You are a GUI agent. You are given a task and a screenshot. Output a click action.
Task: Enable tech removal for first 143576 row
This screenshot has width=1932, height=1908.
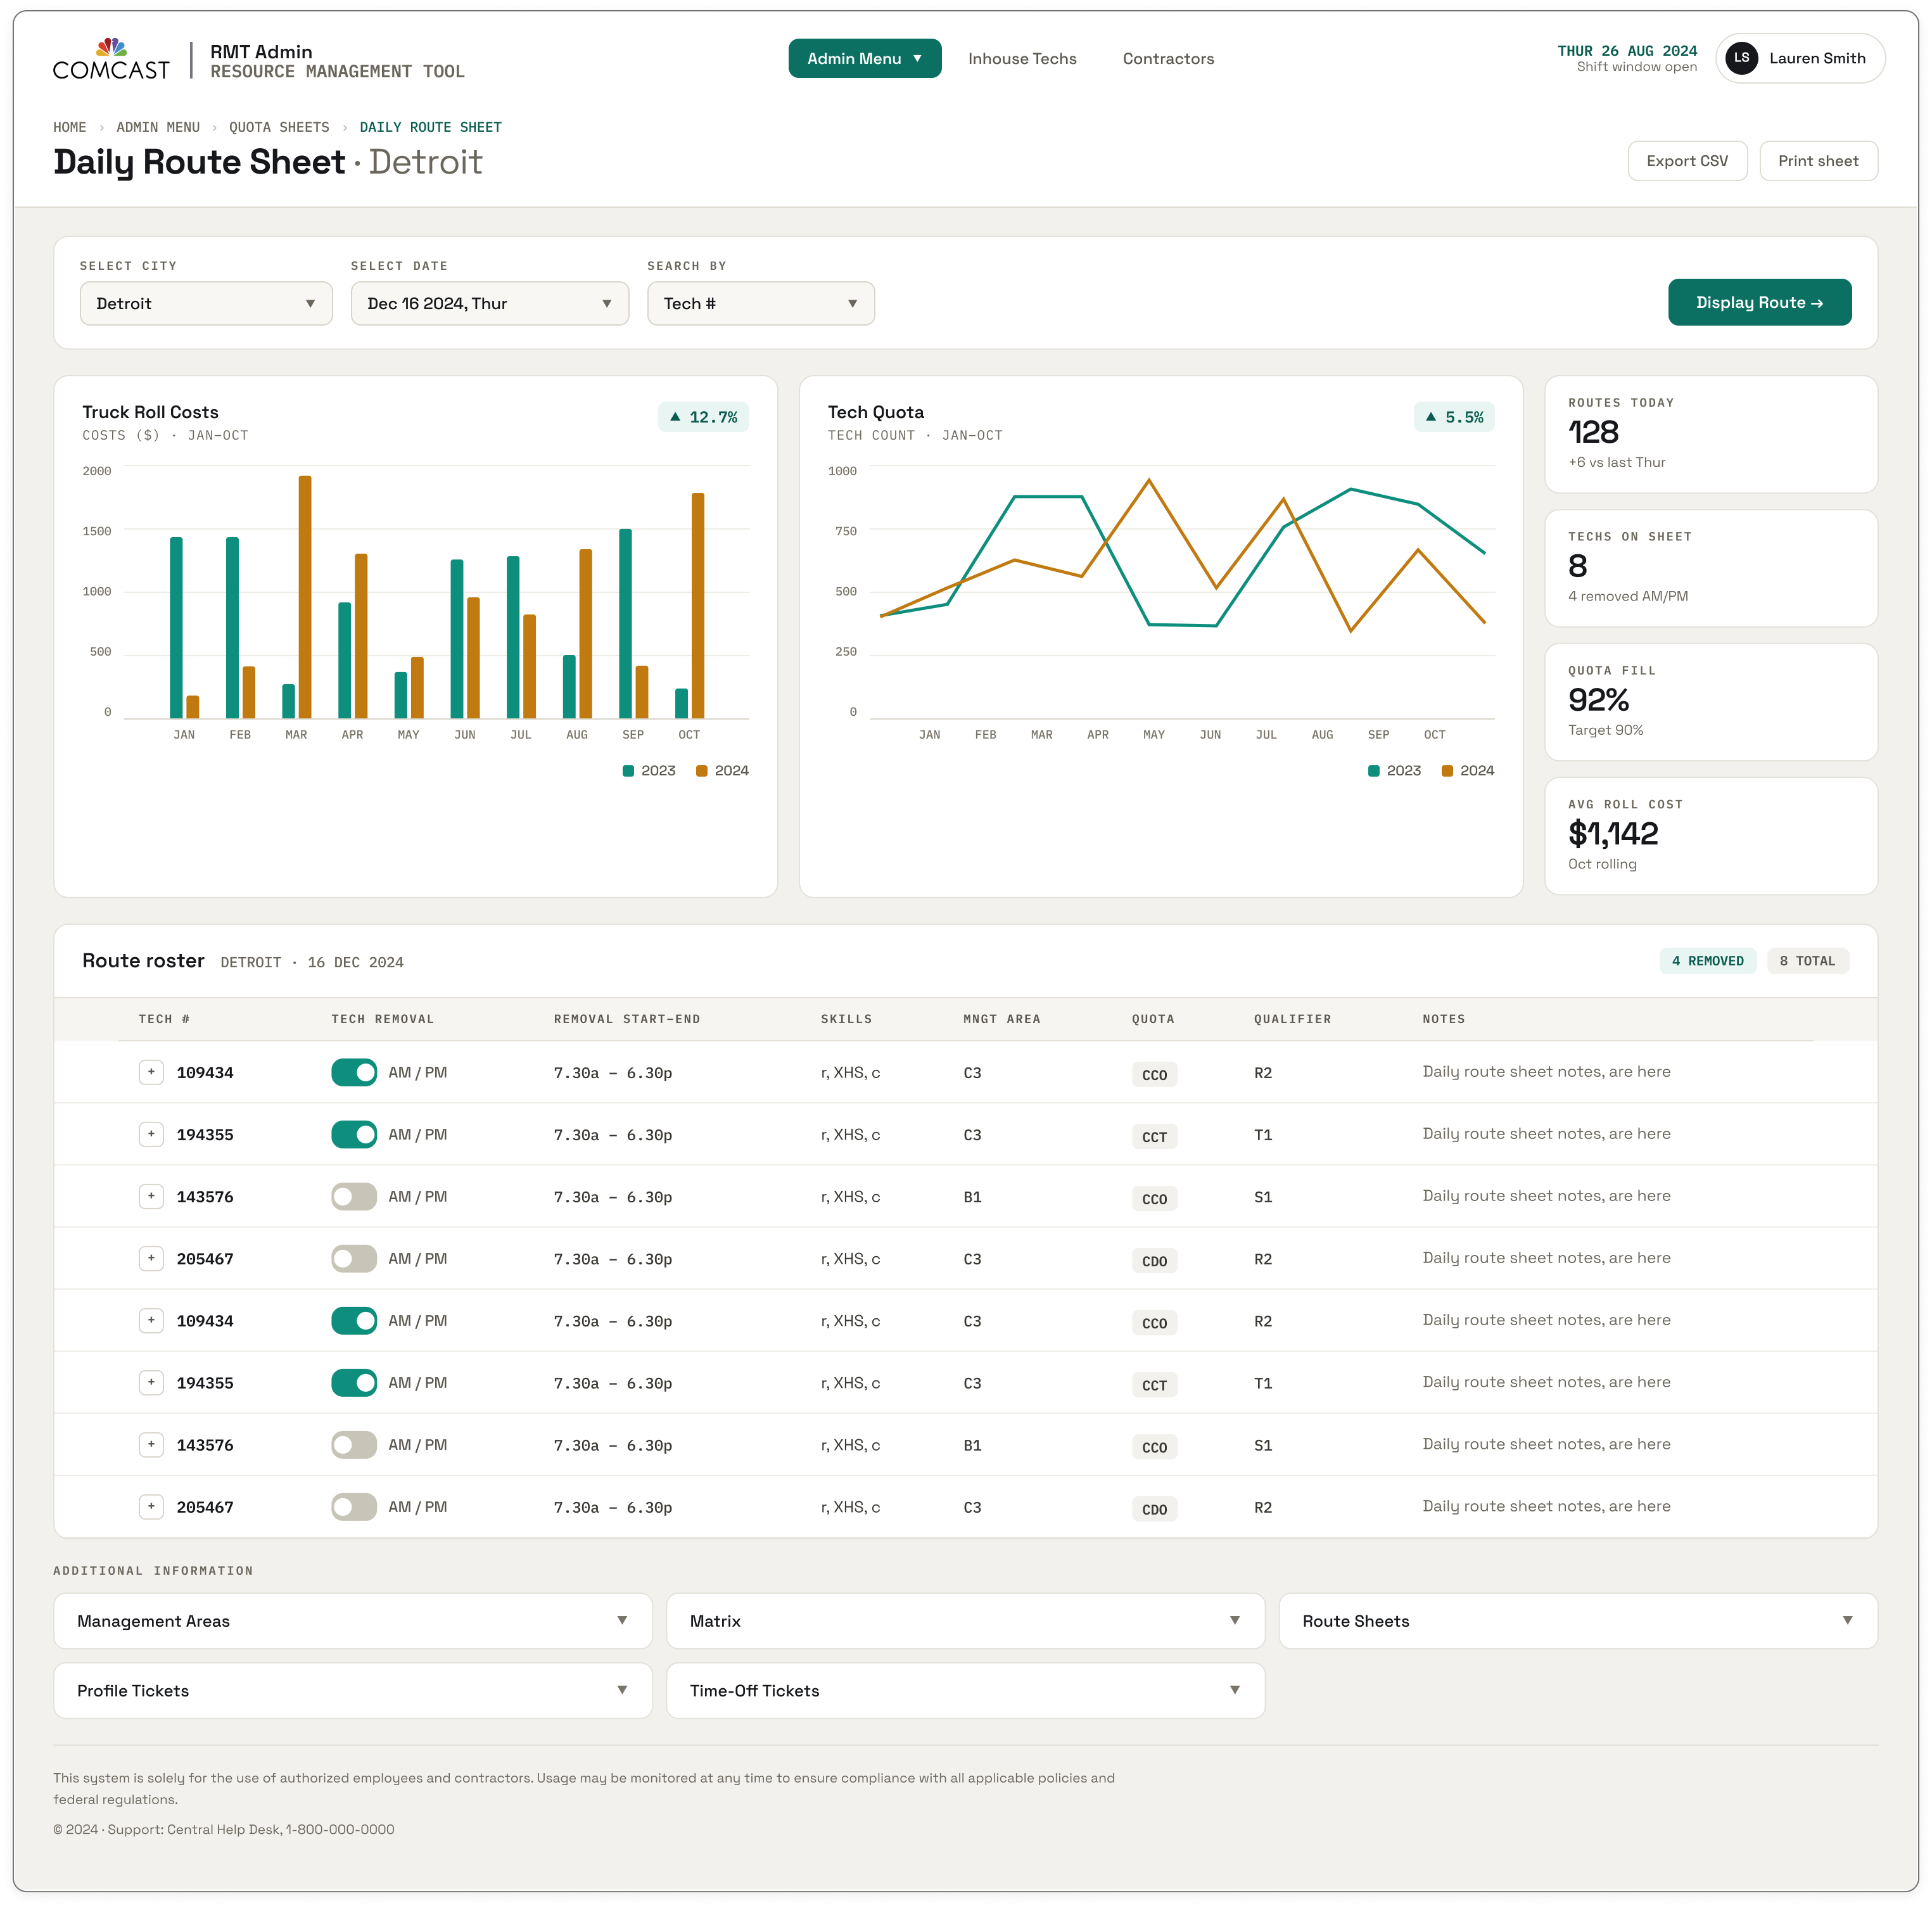point(354,1196)
